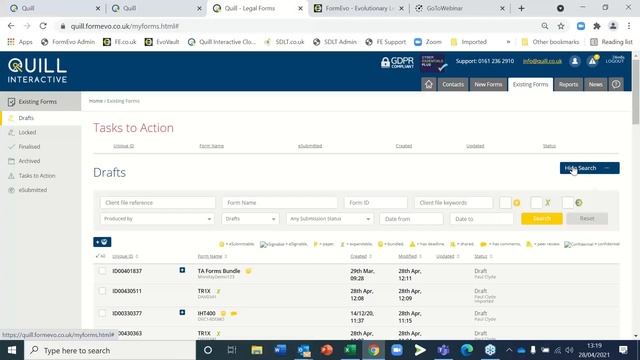Viewport: 640px width, 360px height.
Task: Tick the checkbox for ID00430511 row
Action: [x=102, y=291]
